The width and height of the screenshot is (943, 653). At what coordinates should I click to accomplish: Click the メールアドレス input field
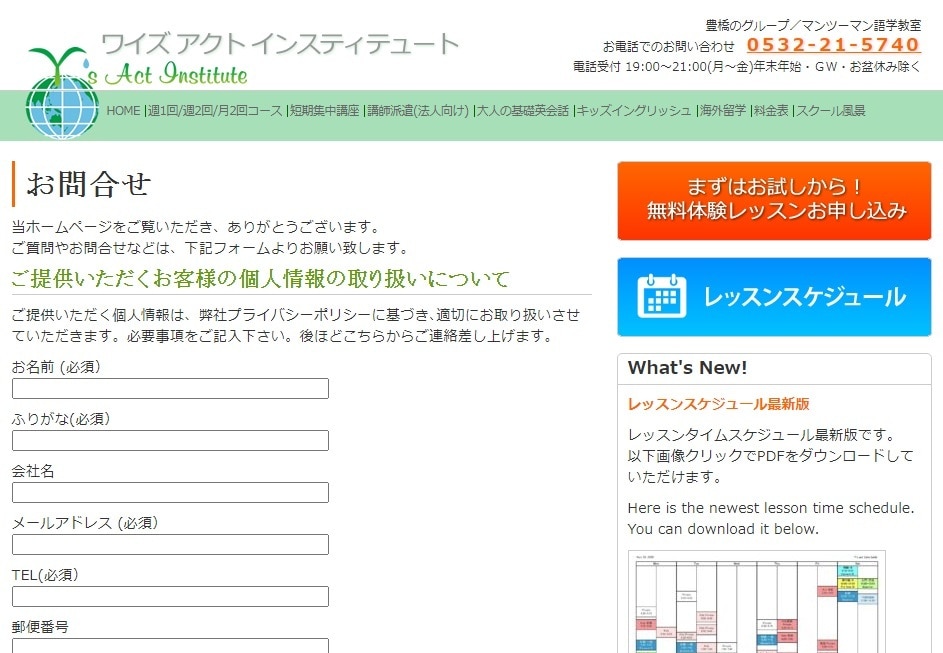[170, 544]
